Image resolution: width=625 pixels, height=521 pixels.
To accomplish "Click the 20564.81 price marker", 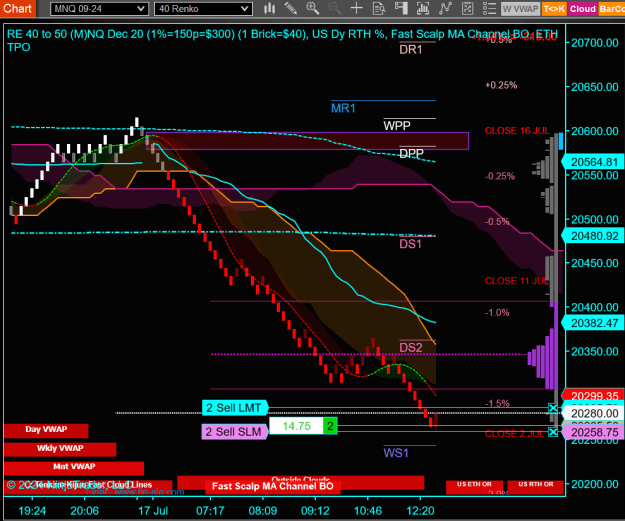I will [592, 162].
